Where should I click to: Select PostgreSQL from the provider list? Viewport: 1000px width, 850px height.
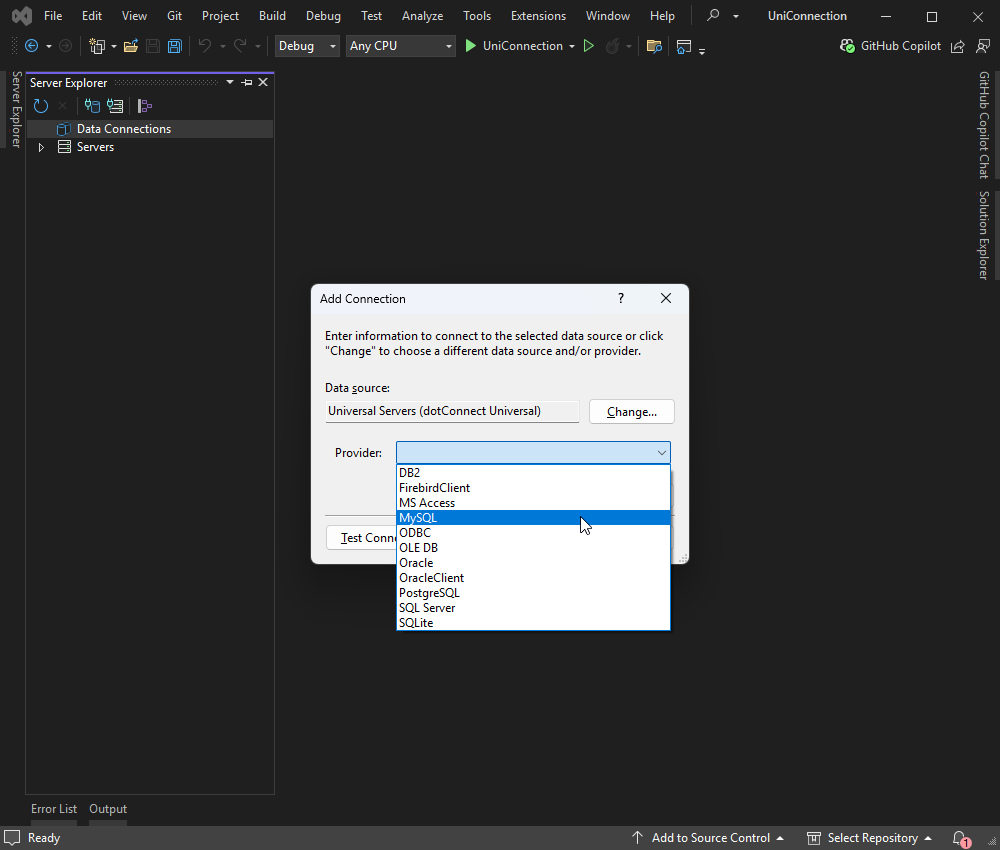point(429,593)
